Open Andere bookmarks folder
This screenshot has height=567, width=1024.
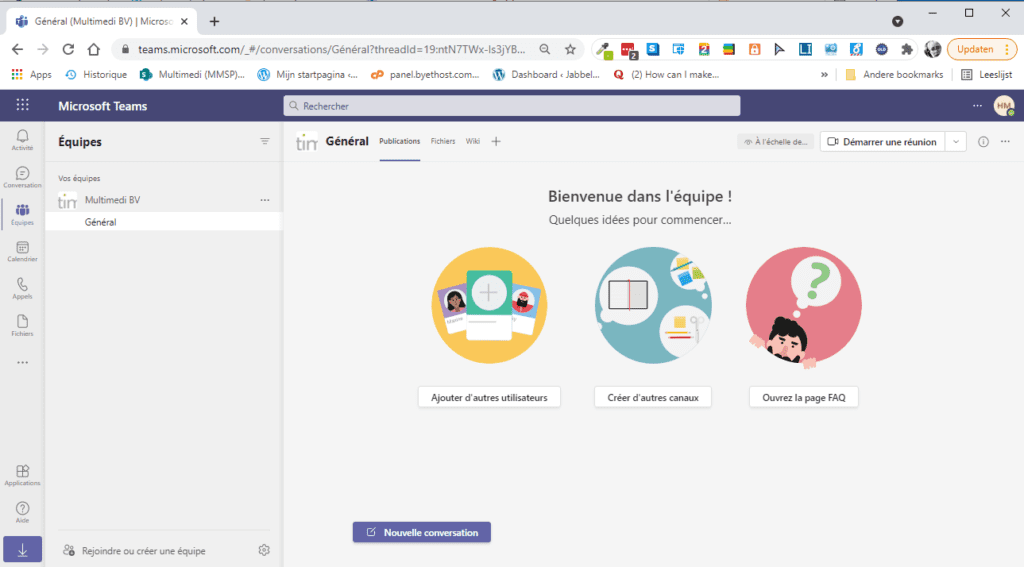895,74
